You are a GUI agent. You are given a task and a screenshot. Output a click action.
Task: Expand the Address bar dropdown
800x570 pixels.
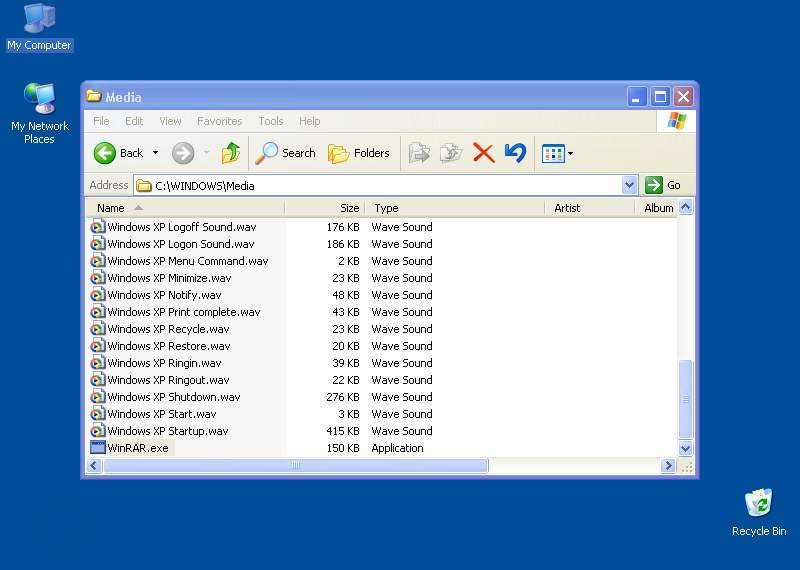tap(630, 185)
